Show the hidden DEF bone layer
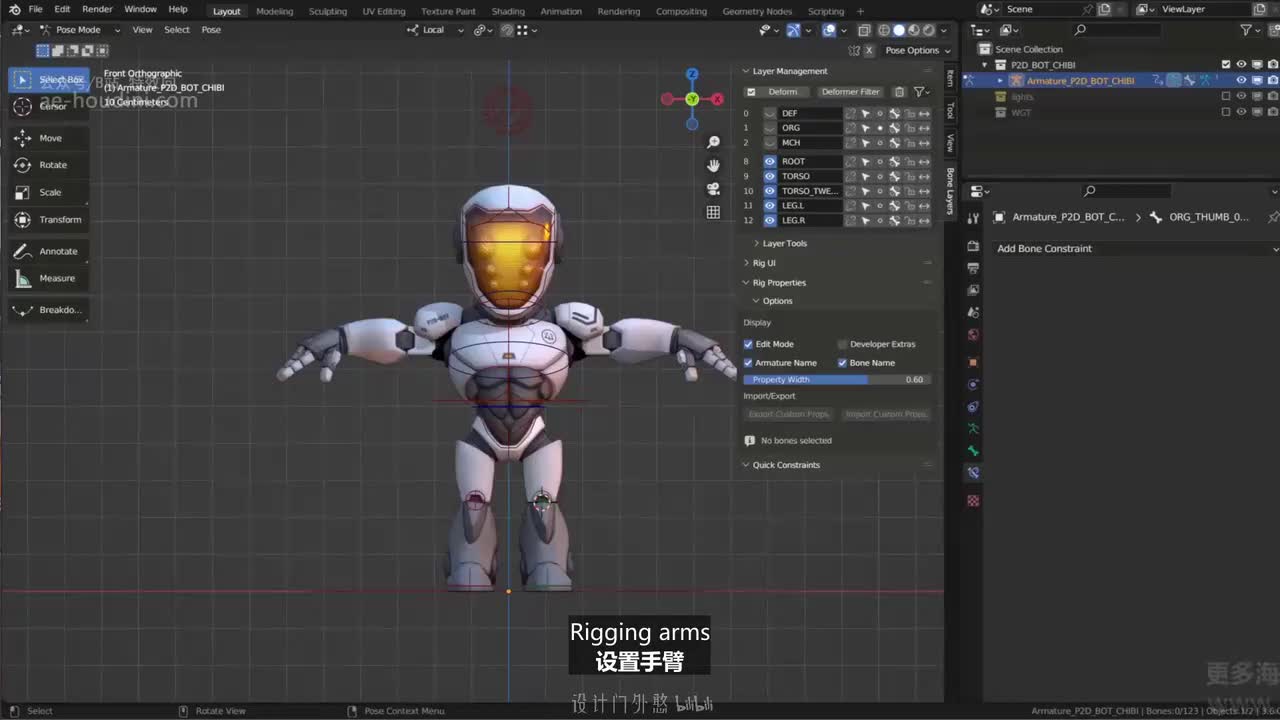Viewport: 1280px width, 720px height. coord(770,114)
